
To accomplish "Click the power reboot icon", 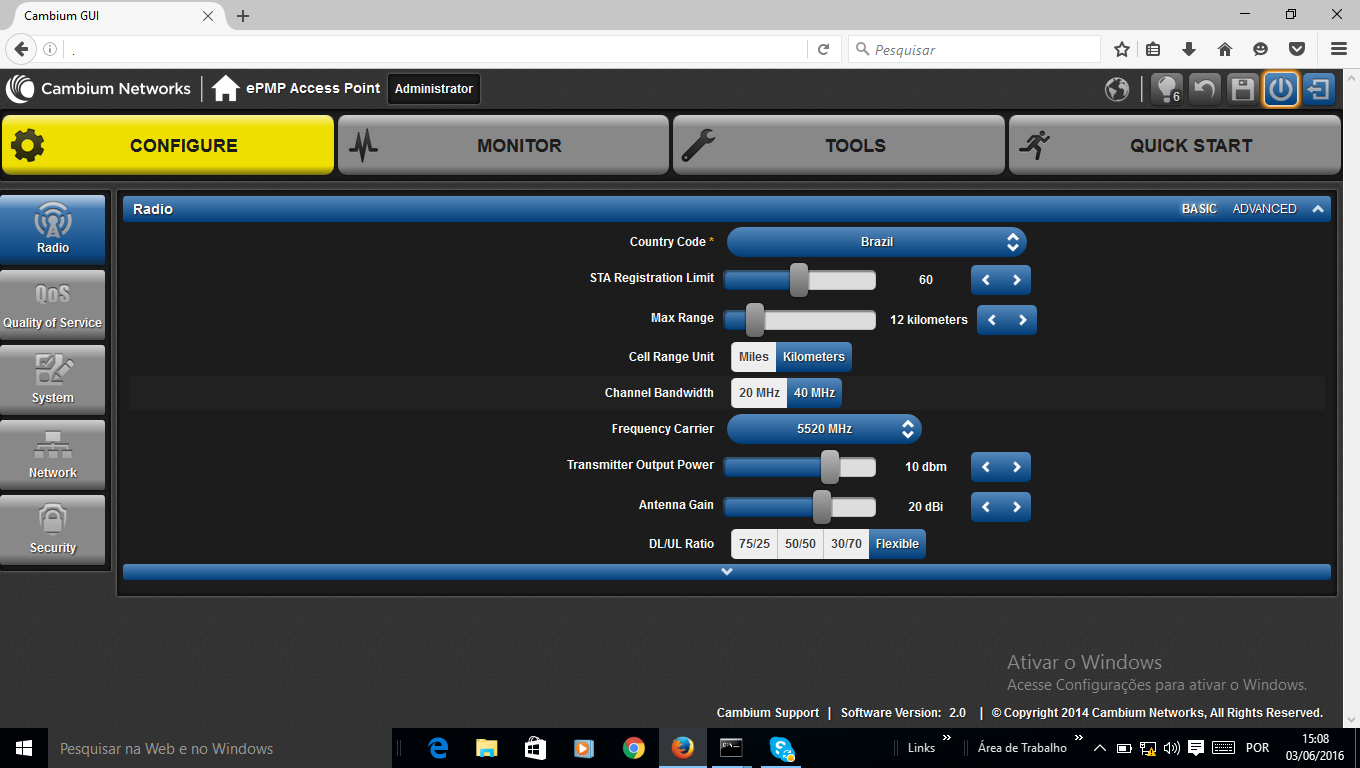I will click(x=1281, y=89).
